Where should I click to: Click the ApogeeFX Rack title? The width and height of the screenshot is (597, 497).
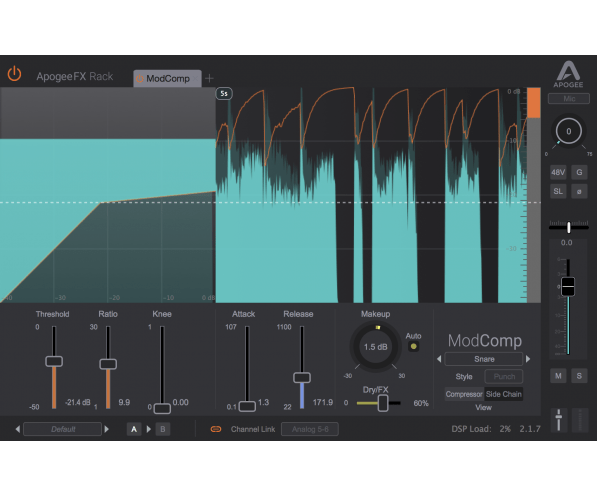click(x=75, y=77)
